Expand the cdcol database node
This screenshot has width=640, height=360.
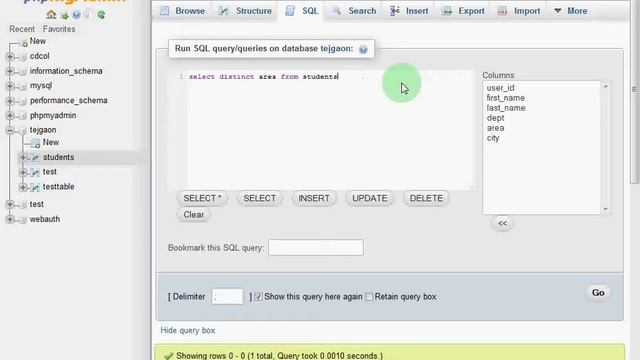click(10, 56)
